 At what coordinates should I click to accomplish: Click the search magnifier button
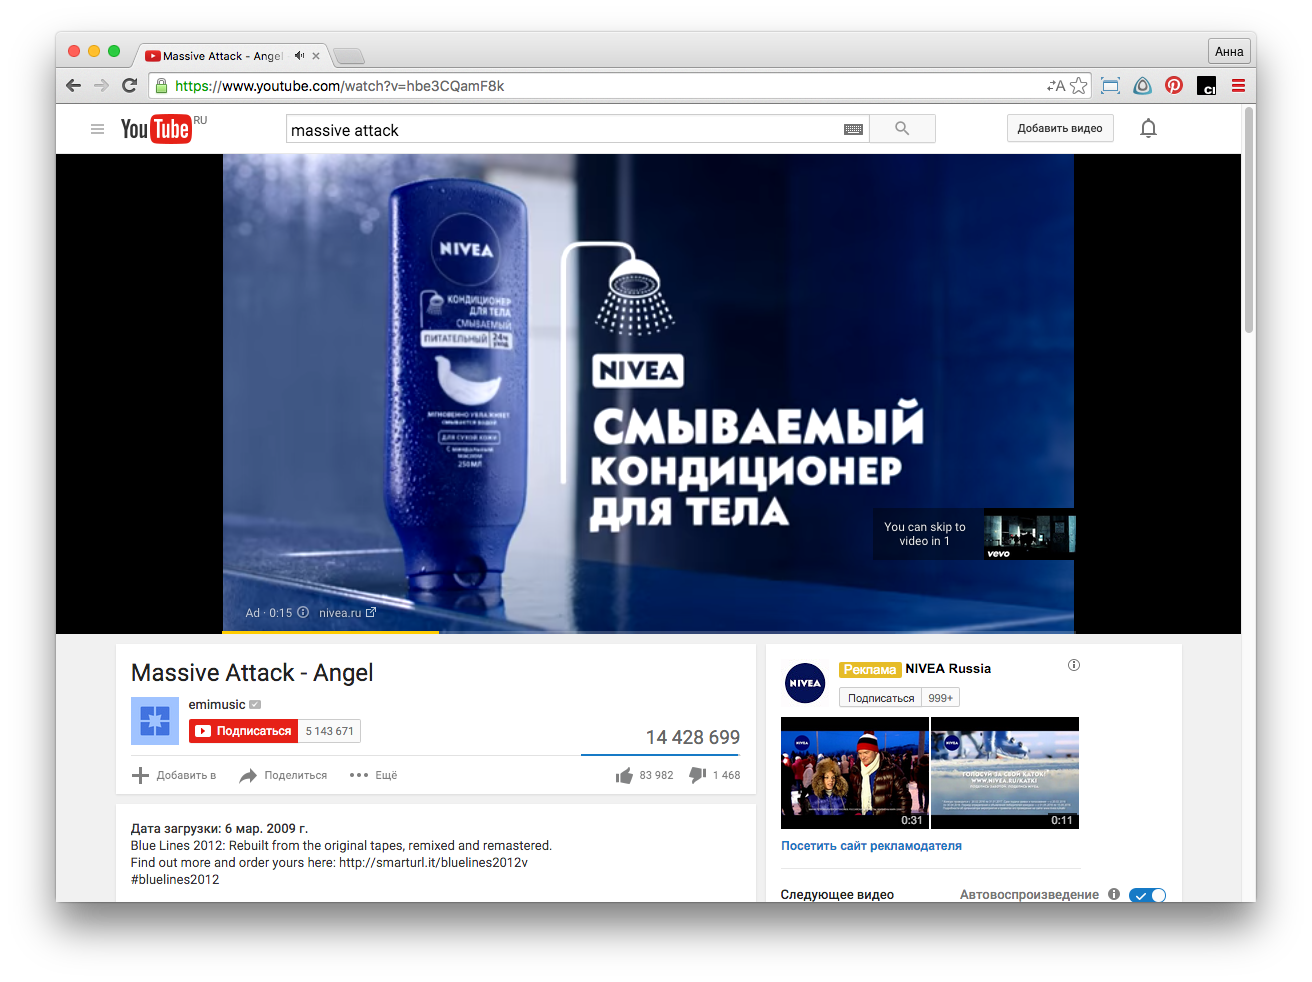(902, 129)
